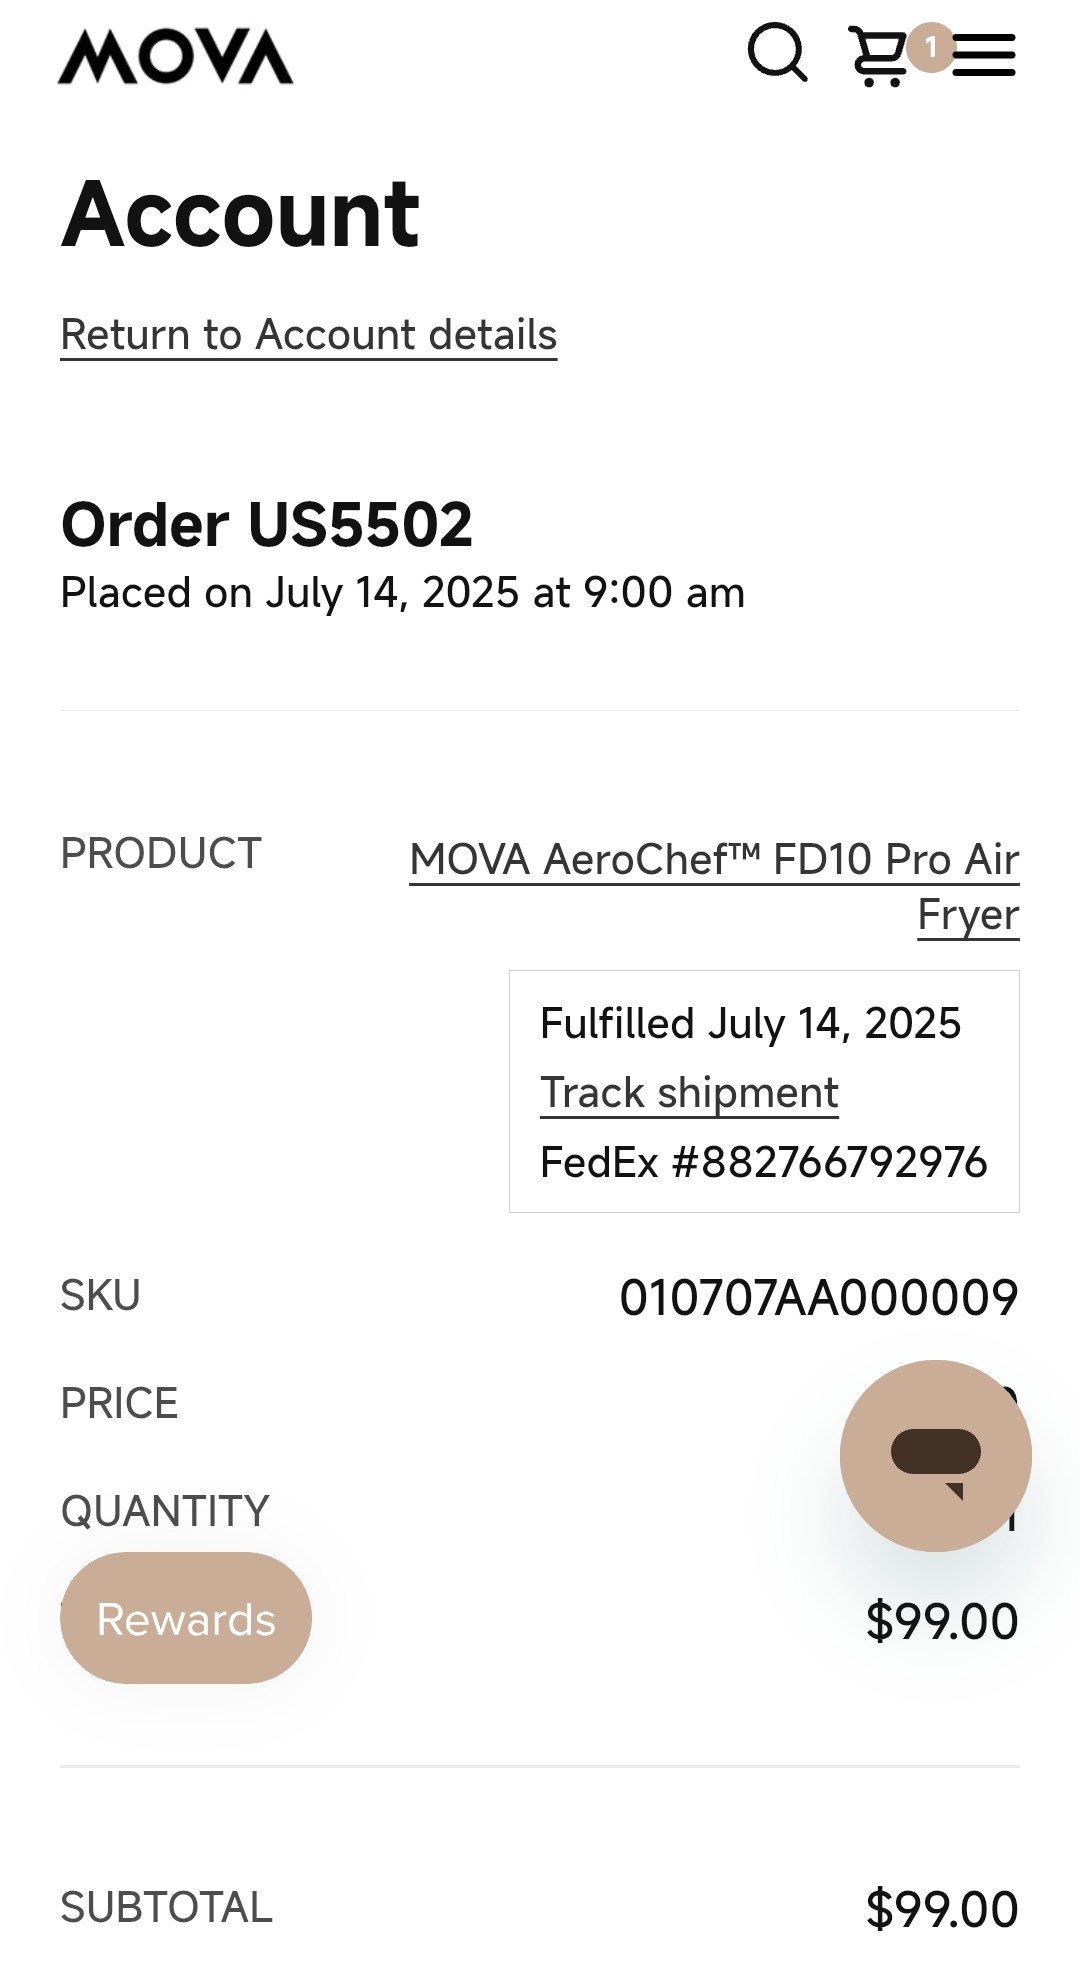Click the PRICE row label

(x=119, y=1404)
